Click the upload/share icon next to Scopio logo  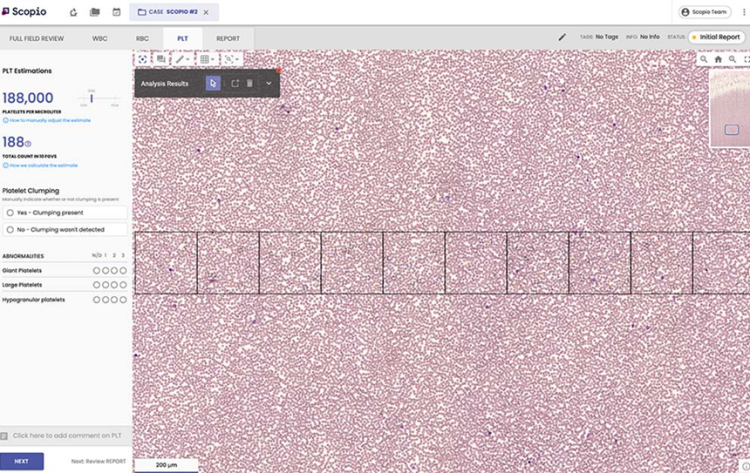[73, 12]
